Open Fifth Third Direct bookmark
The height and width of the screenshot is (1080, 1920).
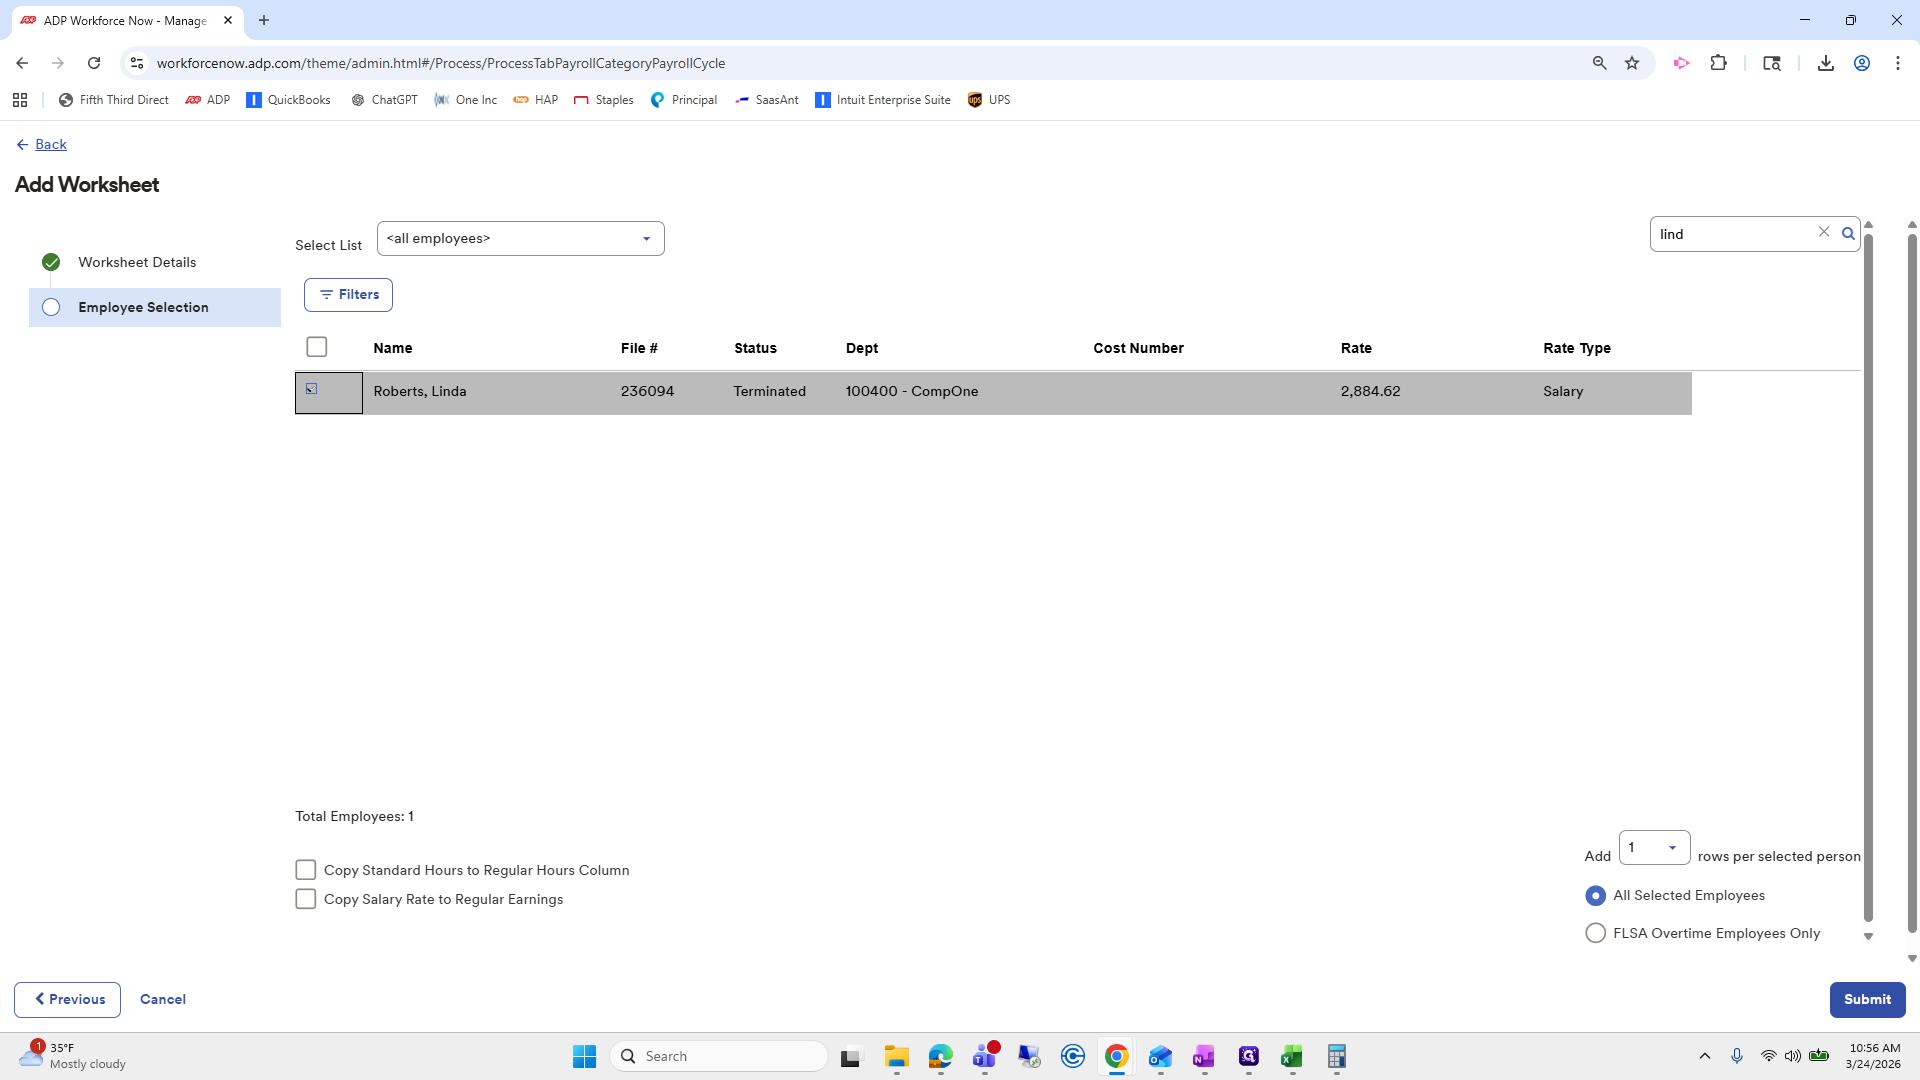pyautogui.click(x=113, y=100)
